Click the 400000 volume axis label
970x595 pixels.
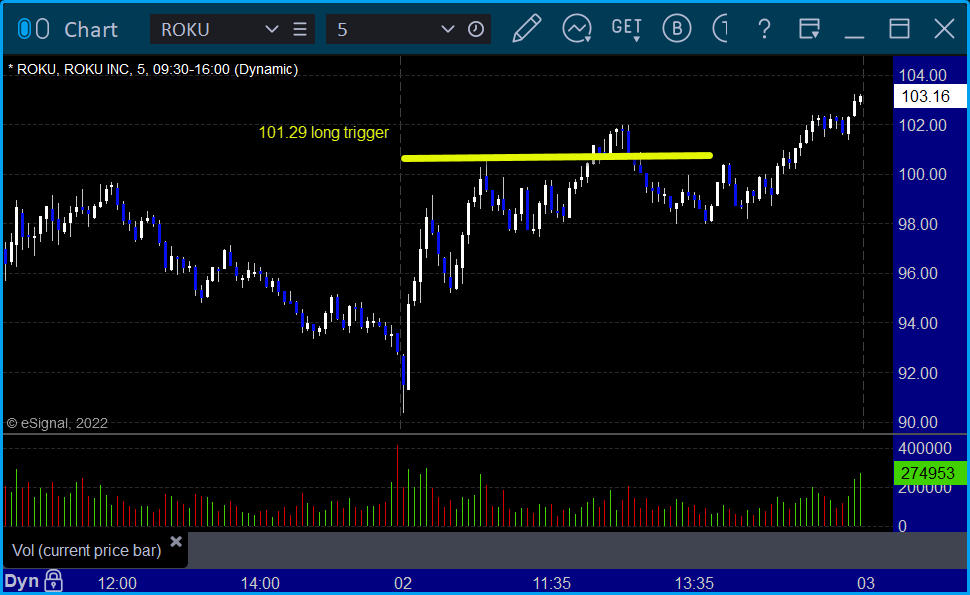tap(925, 448)
